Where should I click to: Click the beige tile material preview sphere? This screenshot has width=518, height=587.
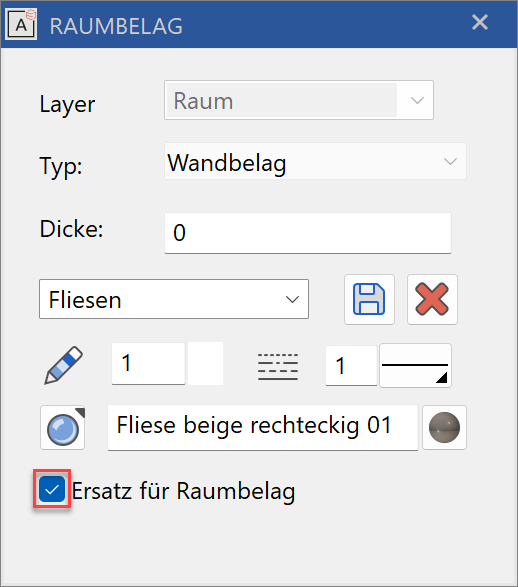pos(444,428)
